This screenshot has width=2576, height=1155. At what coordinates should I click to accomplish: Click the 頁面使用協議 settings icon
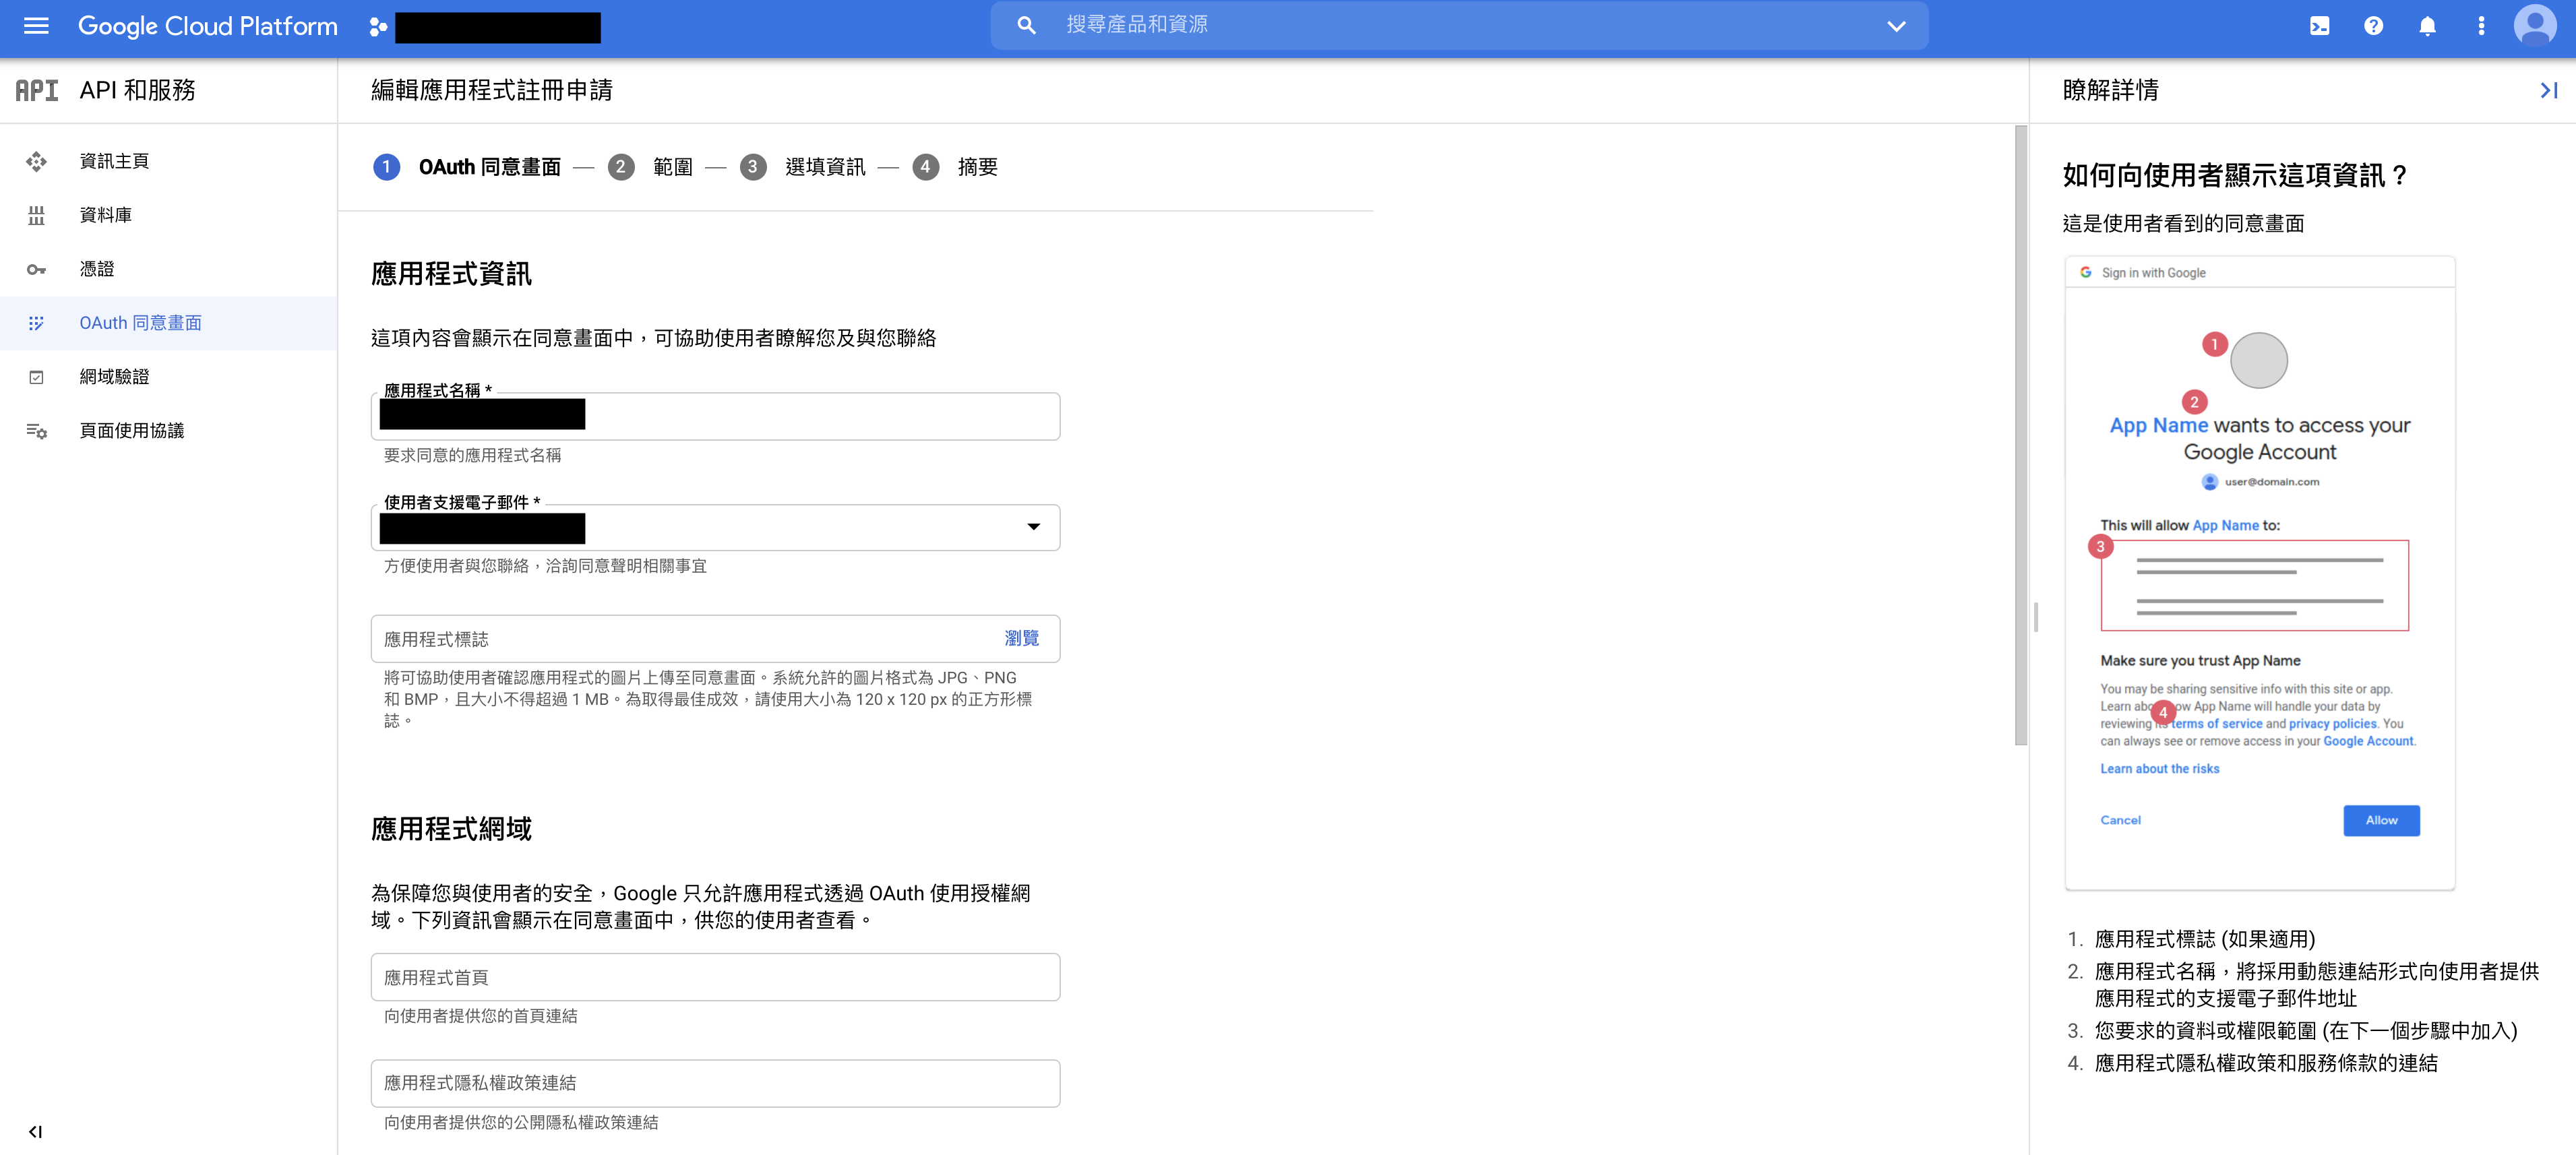(x=36, y=431)
